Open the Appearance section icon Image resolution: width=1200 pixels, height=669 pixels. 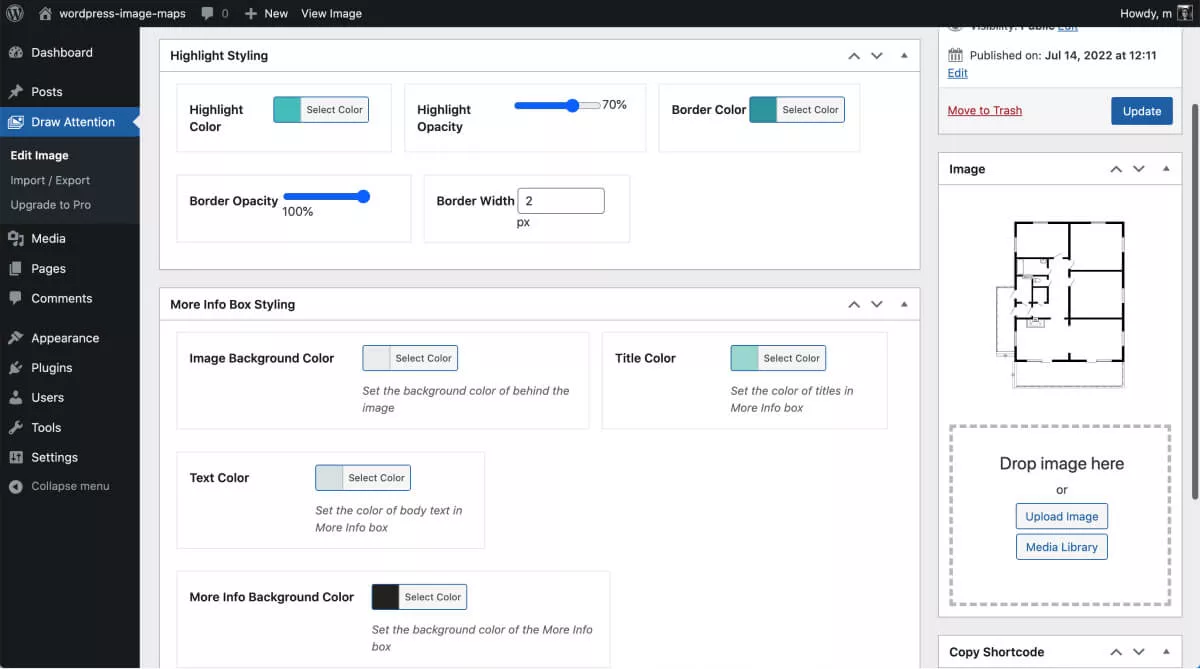15,338
